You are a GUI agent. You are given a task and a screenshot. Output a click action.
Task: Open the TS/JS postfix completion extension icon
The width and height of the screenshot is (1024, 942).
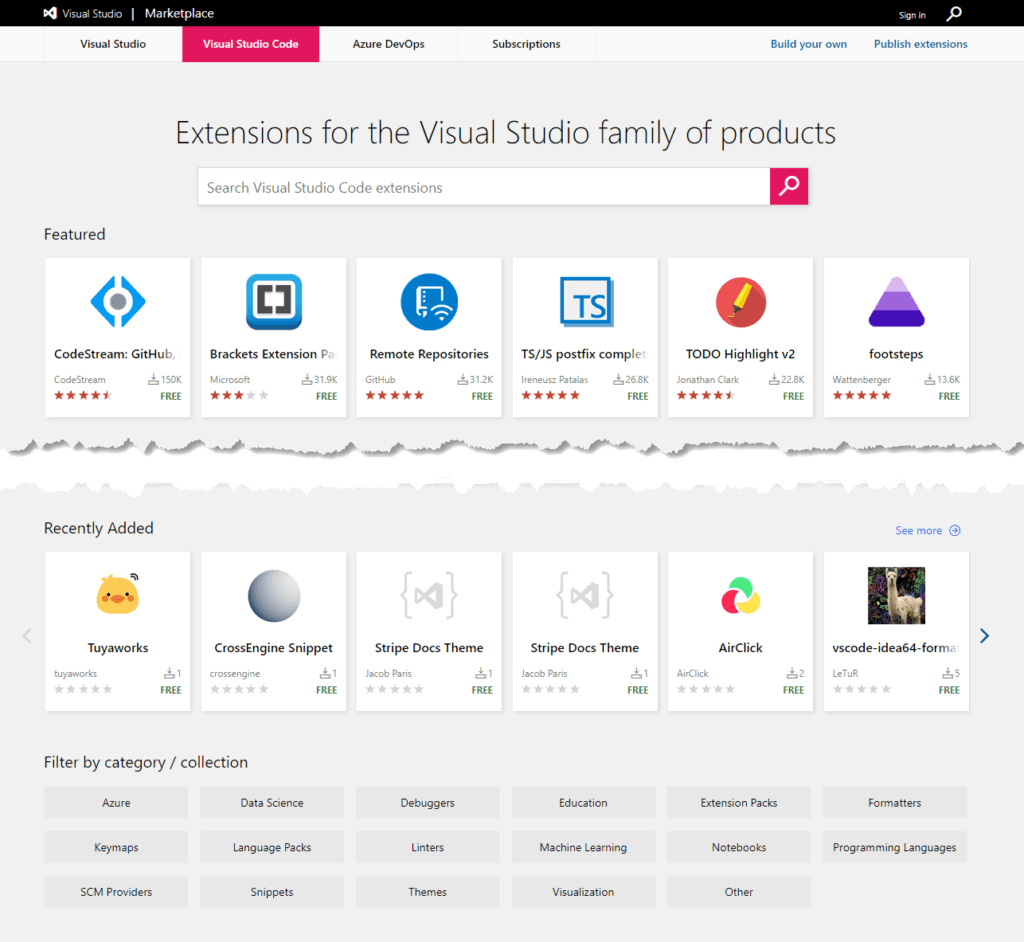(x=585, y=301)
